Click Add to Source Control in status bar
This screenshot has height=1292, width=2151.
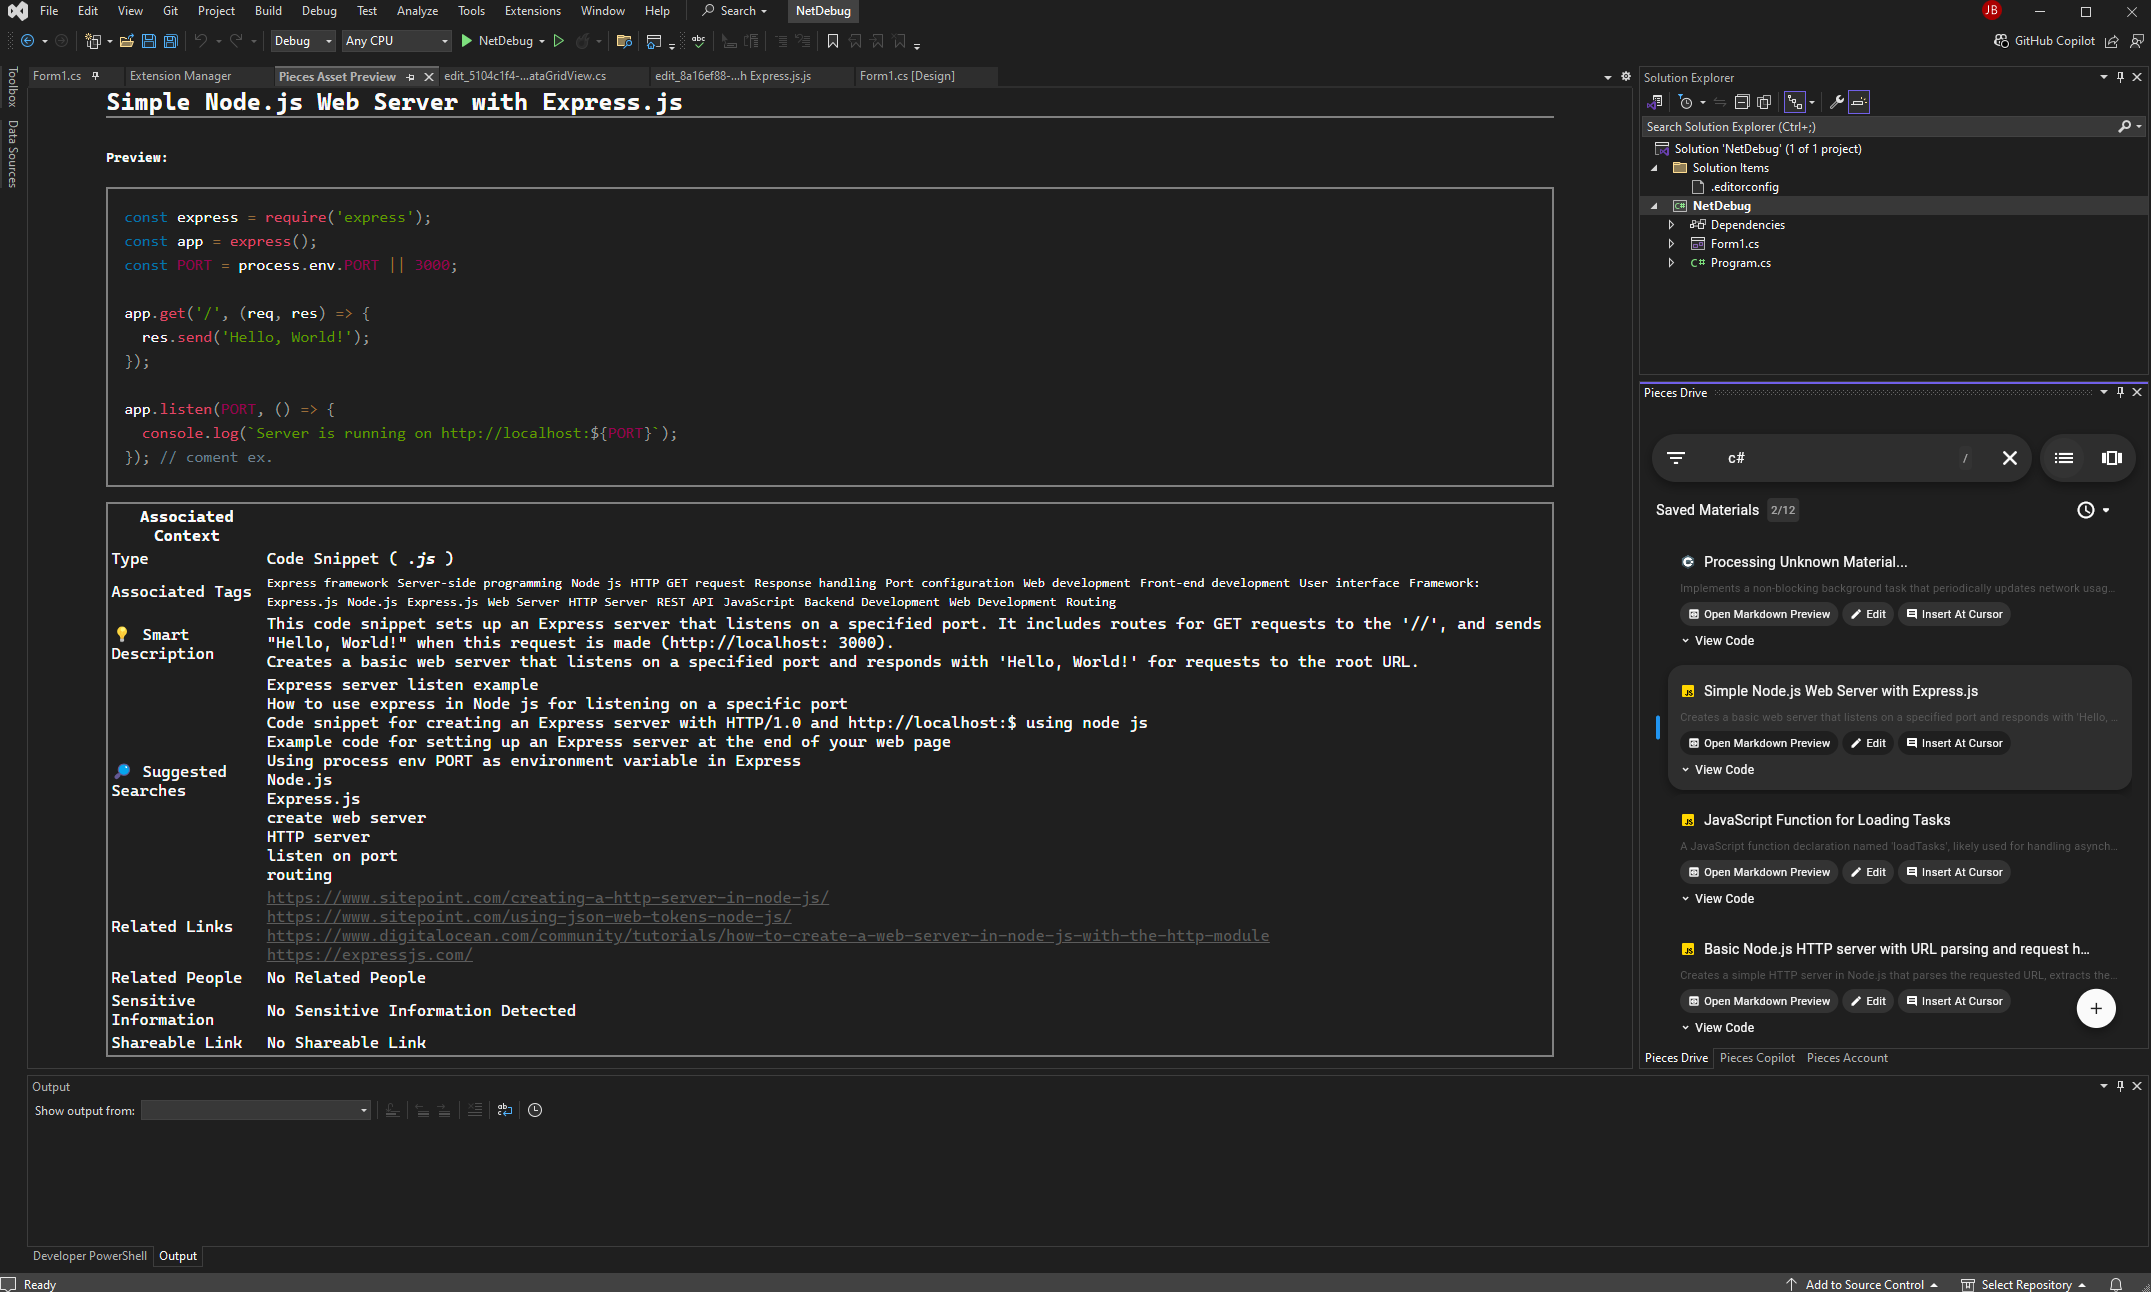[x=1862, y=1284]
